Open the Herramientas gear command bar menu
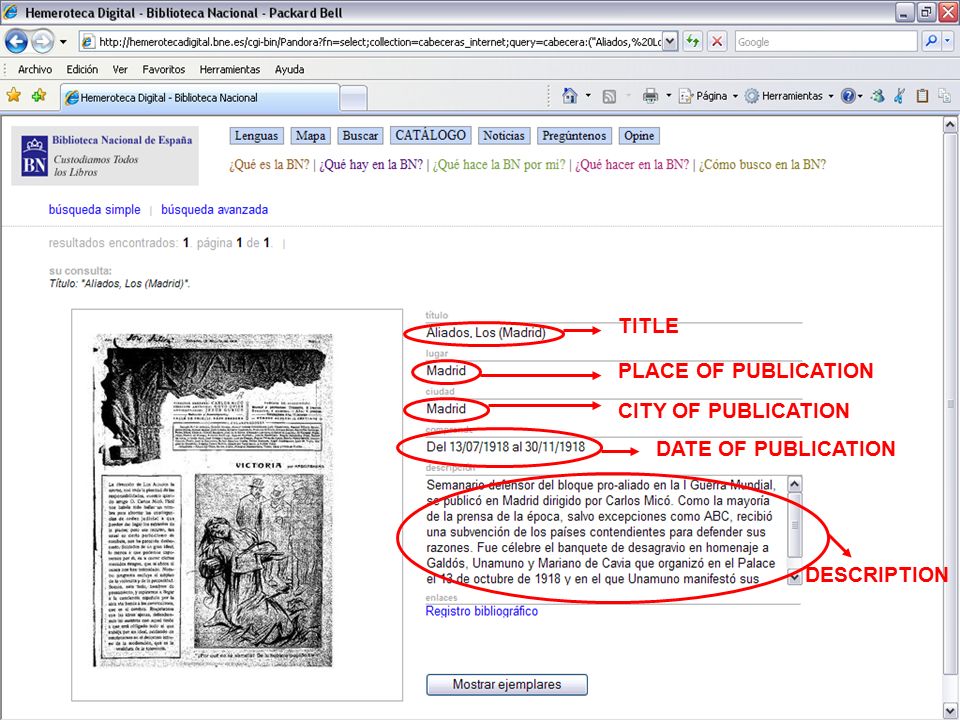 [x=789, y=96]
